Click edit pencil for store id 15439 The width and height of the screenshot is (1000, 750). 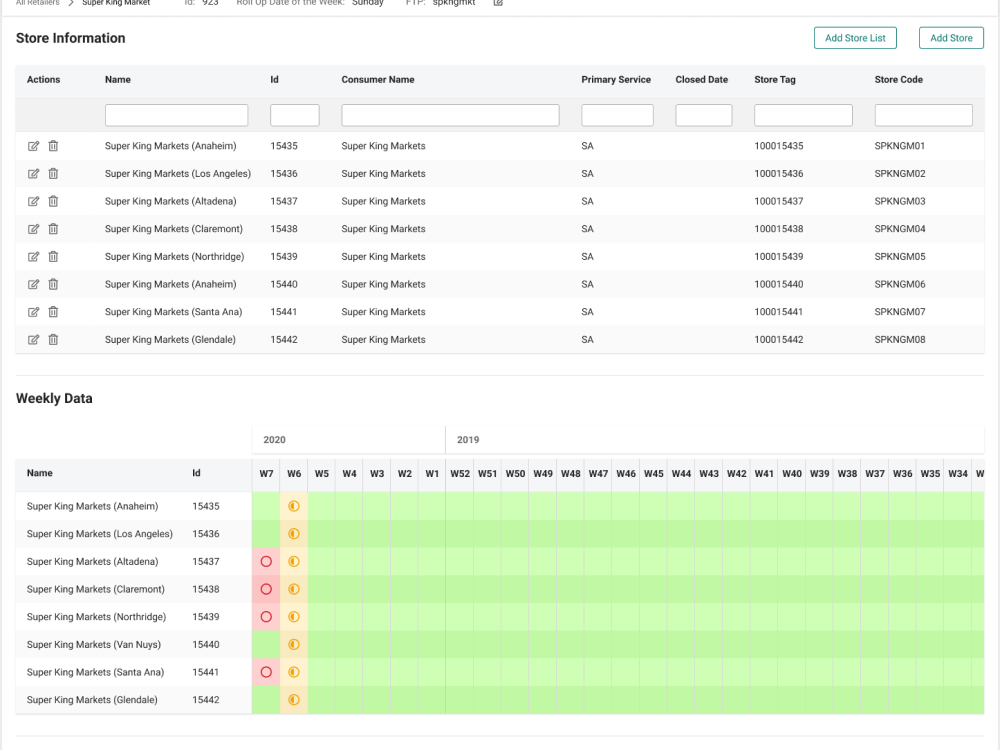(x=33, y=256)
